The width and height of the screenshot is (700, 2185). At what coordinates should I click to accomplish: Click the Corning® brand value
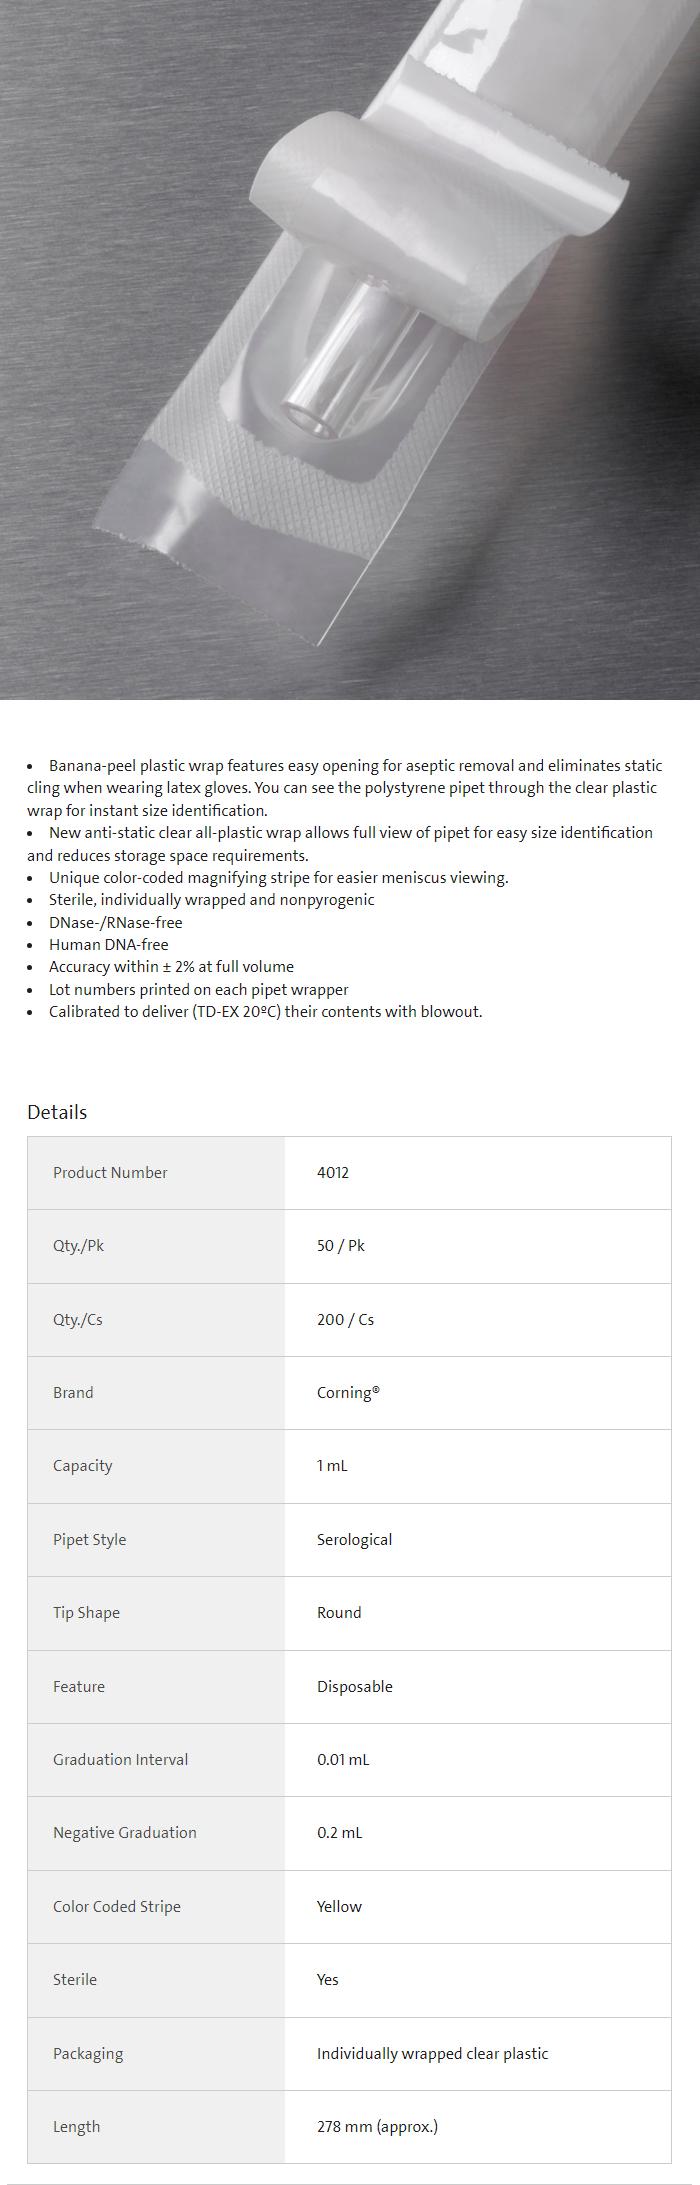(348, 1392)
